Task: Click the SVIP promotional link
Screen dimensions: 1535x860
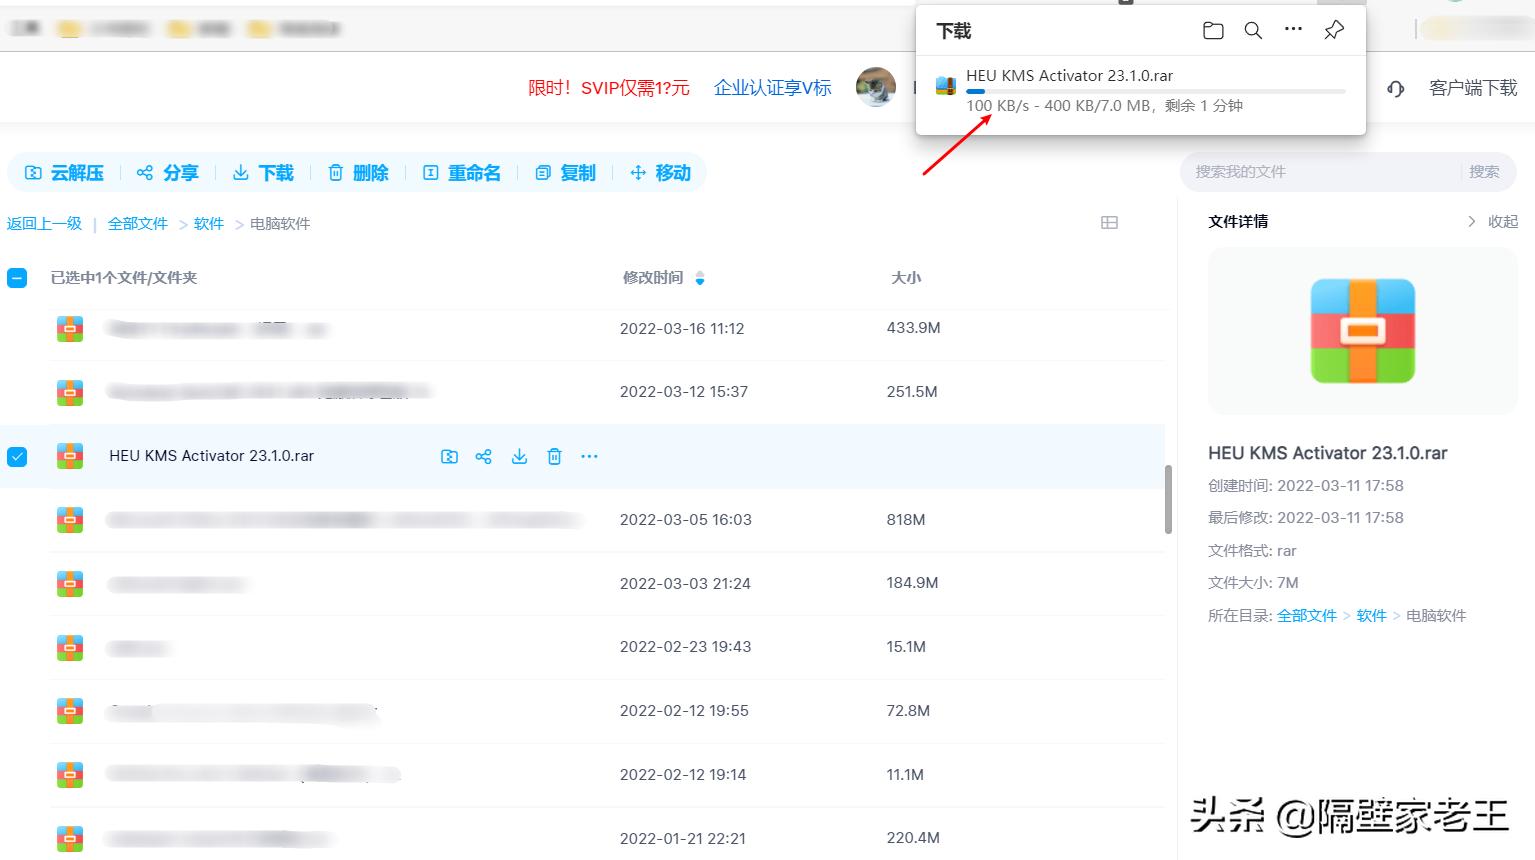Action: click(609, 87)
